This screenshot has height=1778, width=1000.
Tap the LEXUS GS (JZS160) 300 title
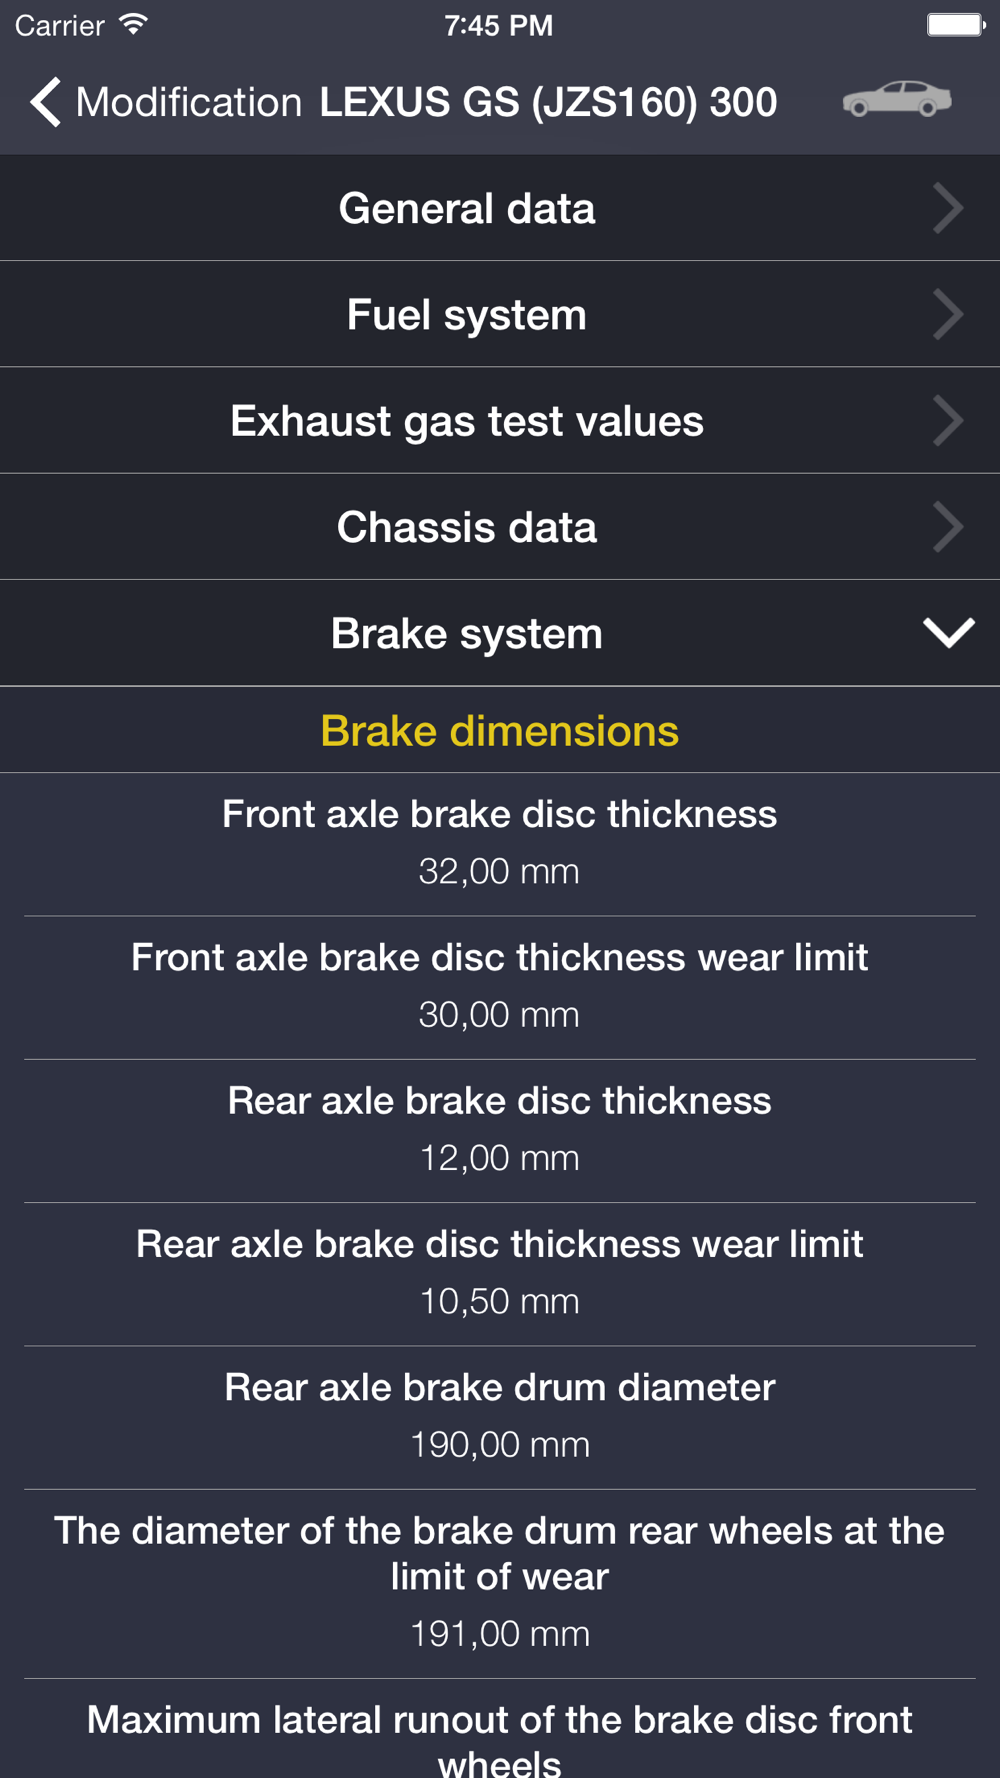548,102
